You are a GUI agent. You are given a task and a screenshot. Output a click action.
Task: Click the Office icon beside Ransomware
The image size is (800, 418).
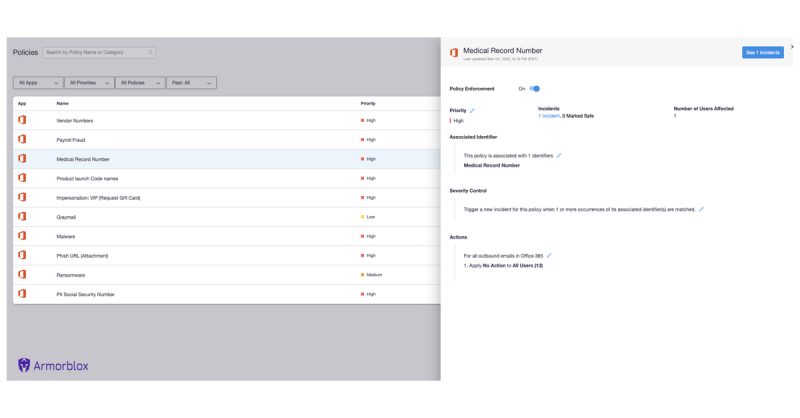[x=22, y=275]
